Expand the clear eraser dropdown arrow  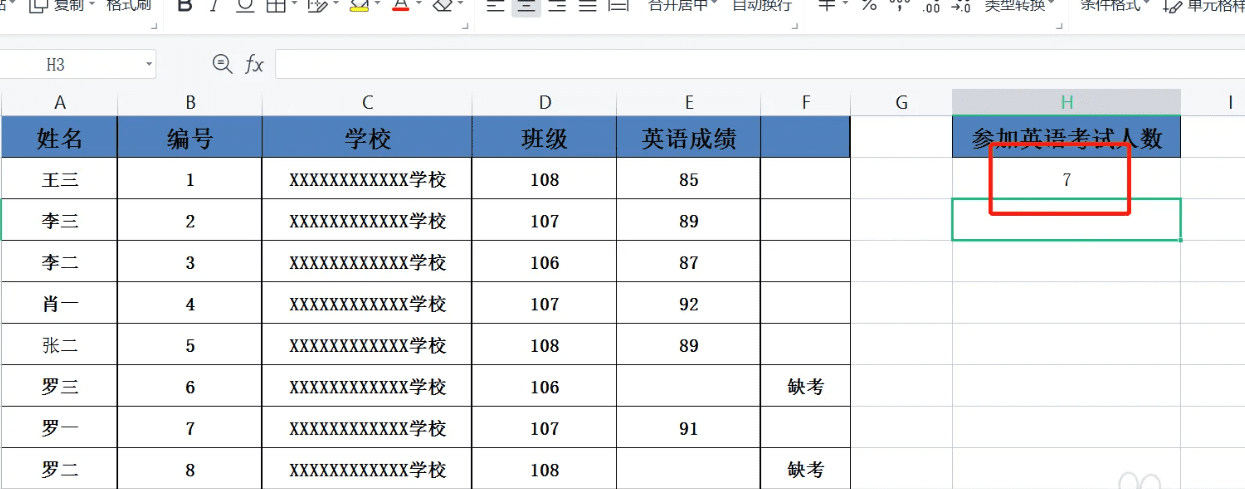462,5
